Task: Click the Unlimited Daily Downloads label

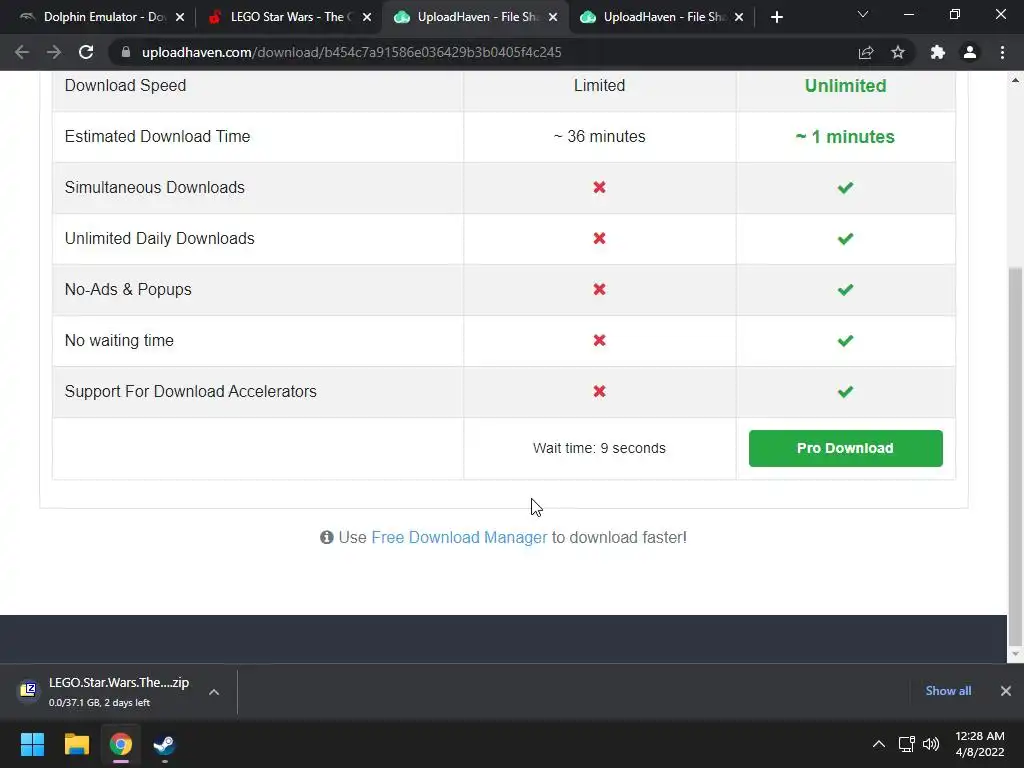Action: (159, 238)
